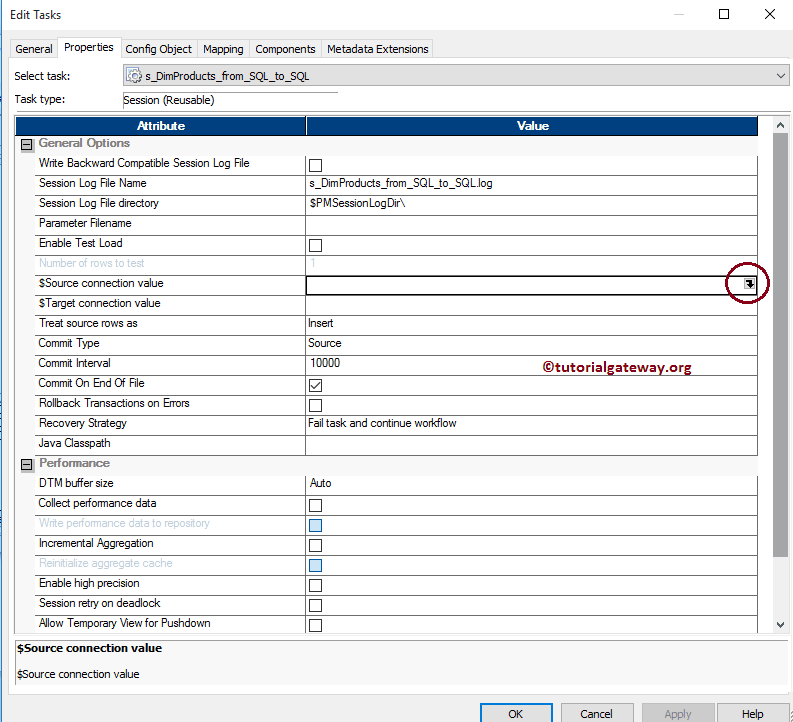
Task: Go to the Config Object tab
Action: [158, 49]
